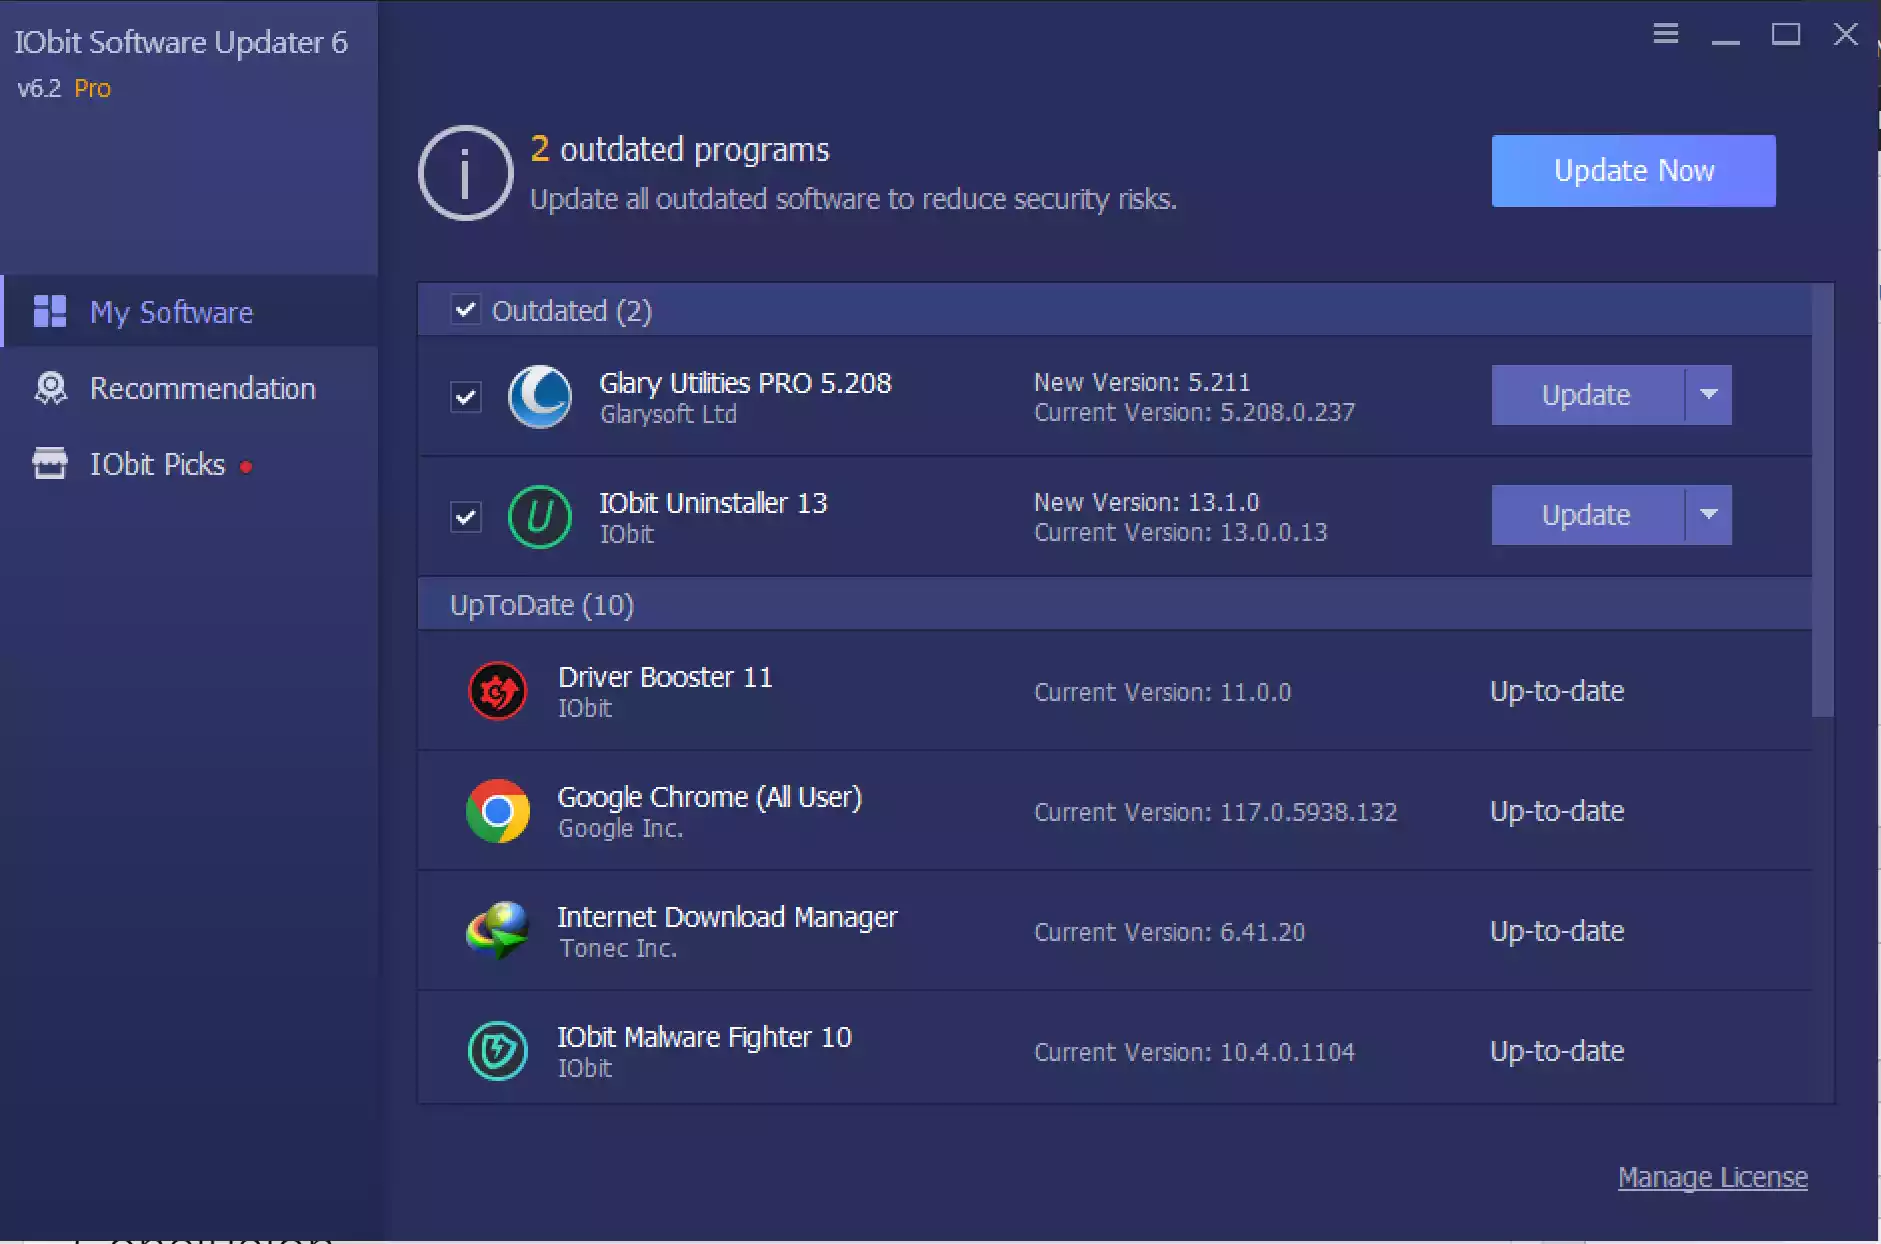Open the My Software section

[190, 311]
